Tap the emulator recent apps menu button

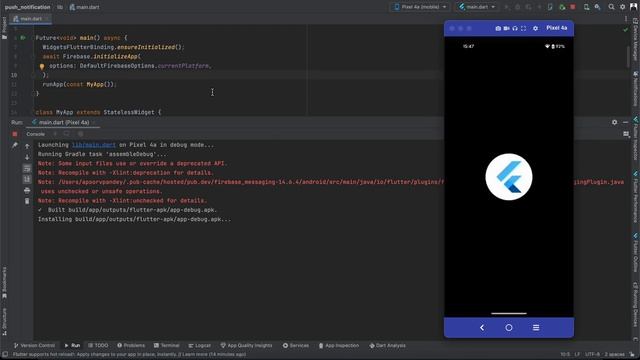536,327
